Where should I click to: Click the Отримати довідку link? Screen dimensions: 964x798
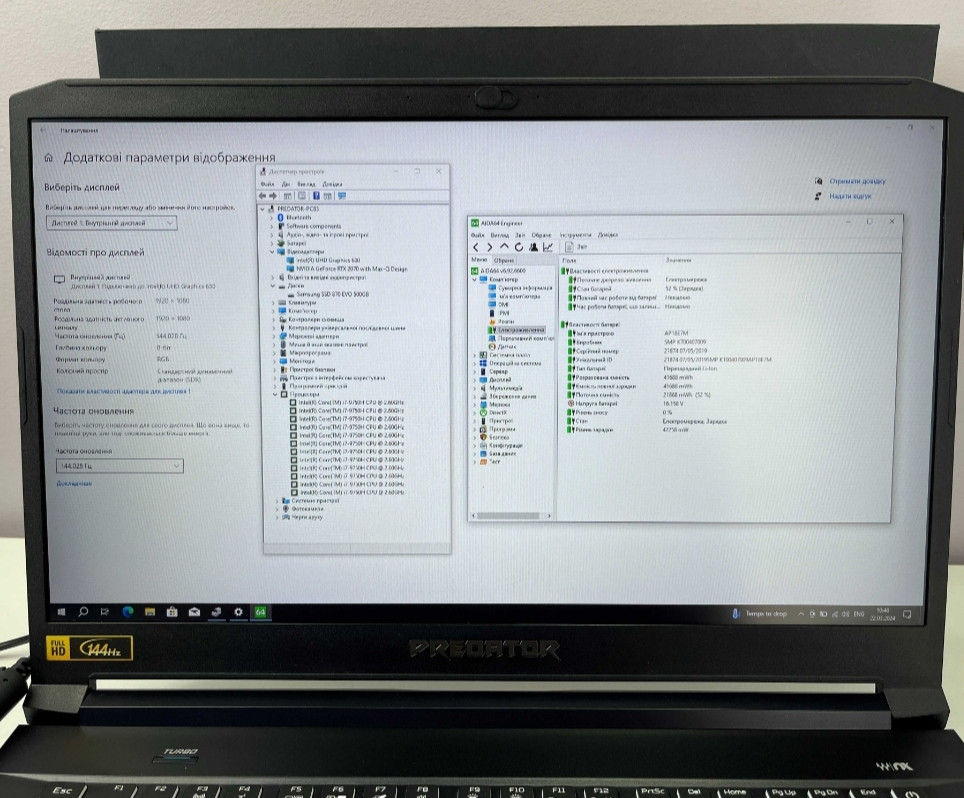coord(857,182)
